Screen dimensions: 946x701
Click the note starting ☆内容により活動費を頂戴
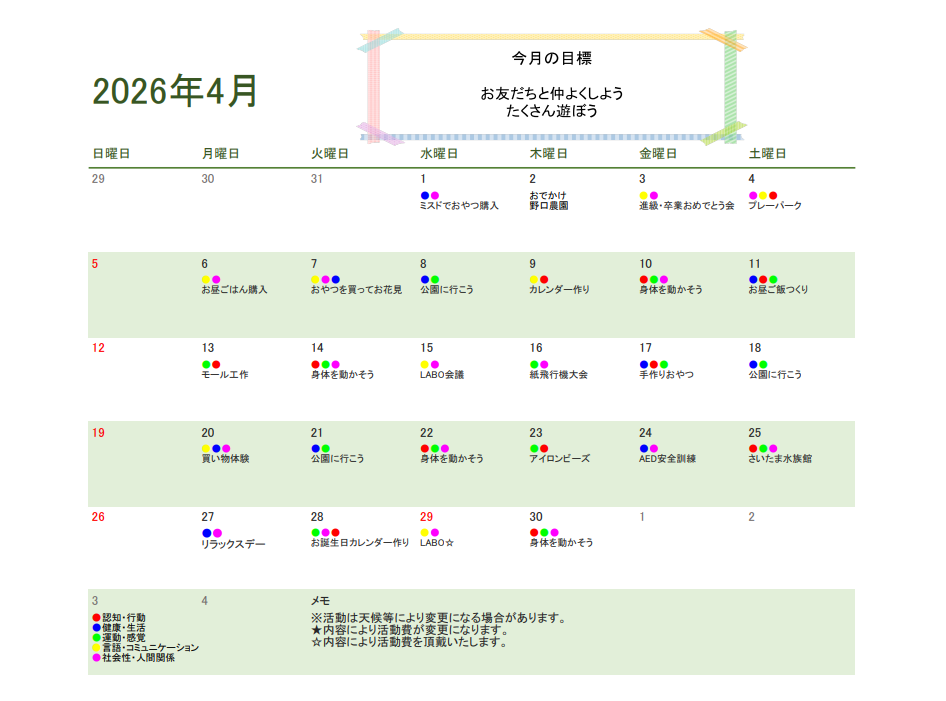(410, 642)
